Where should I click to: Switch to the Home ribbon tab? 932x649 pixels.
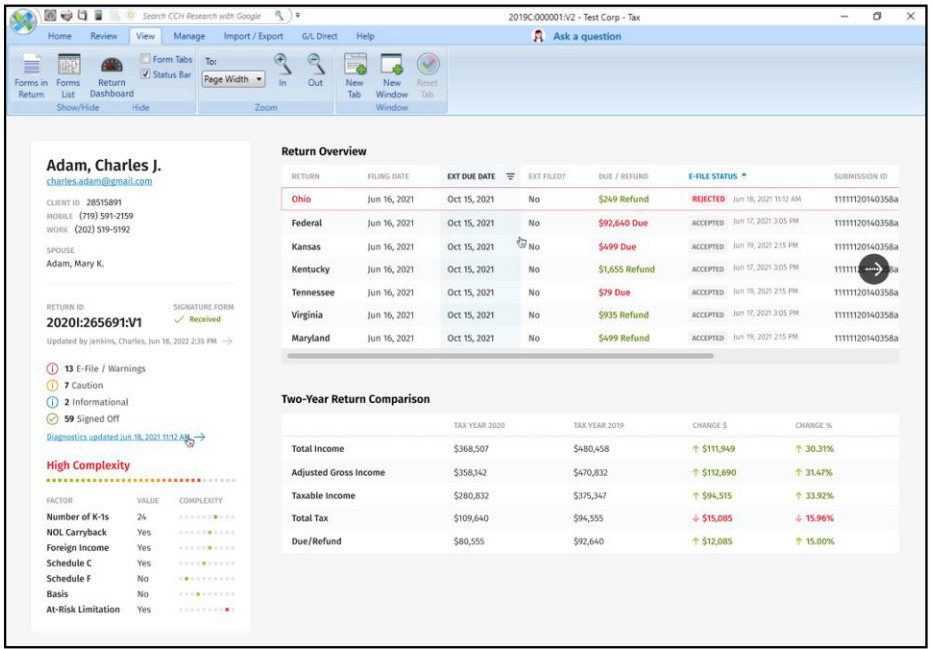click(x=59, y=36)
